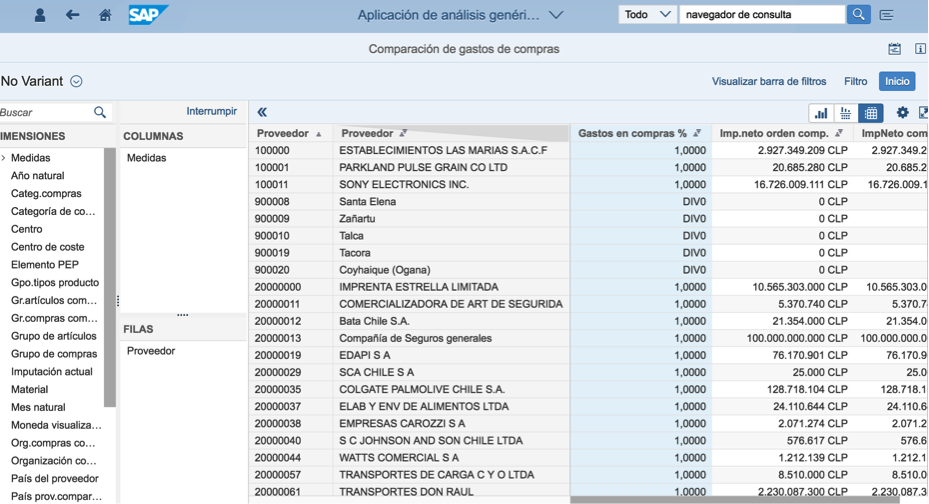The height and width of the screenshot is (504, 929).
Task: Select Material dimension
Action: point(29,389)
